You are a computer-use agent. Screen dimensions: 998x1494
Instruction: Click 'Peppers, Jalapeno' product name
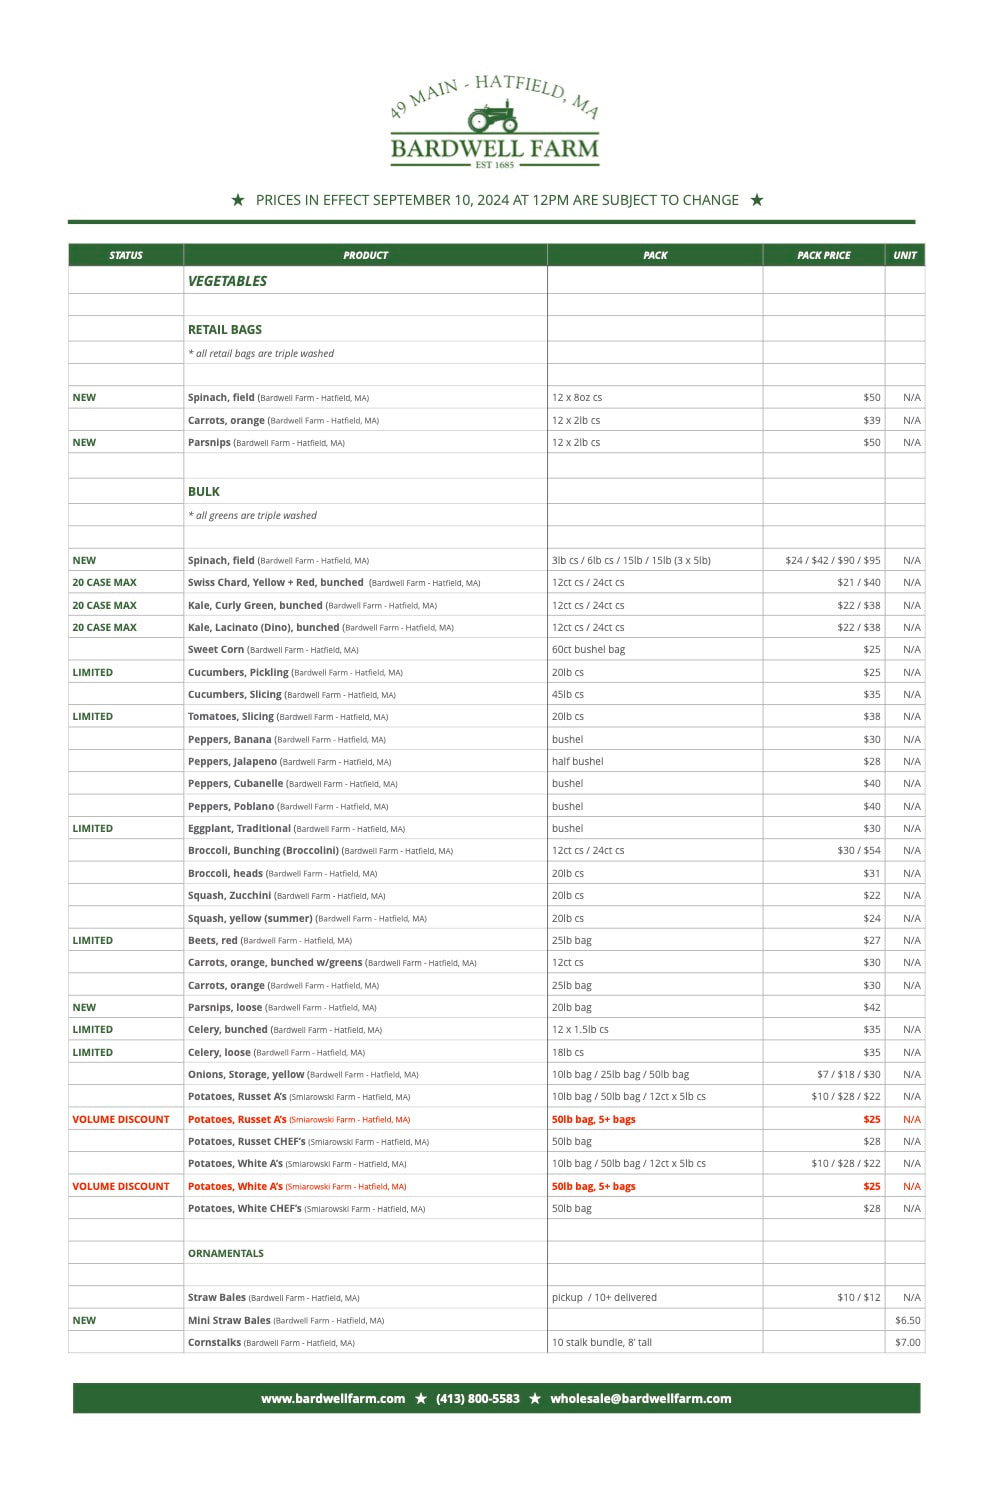233,761
